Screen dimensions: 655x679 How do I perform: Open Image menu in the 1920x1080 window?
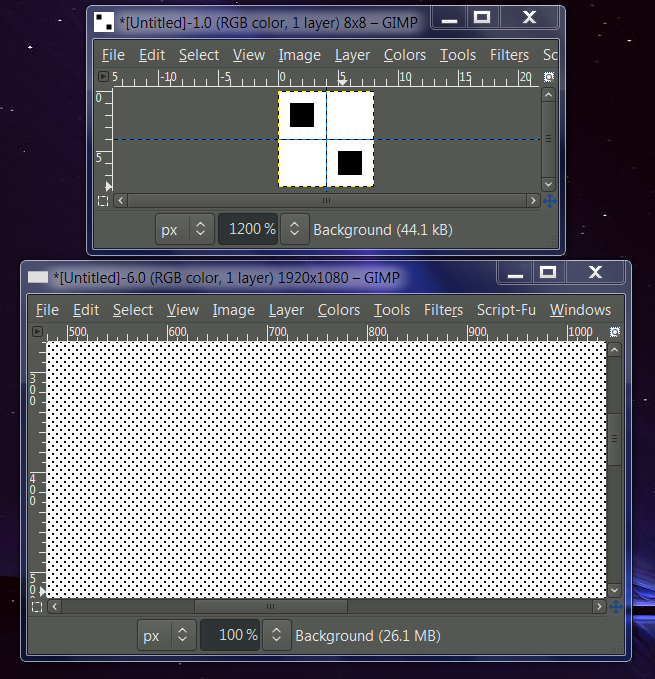click(233, 310)
